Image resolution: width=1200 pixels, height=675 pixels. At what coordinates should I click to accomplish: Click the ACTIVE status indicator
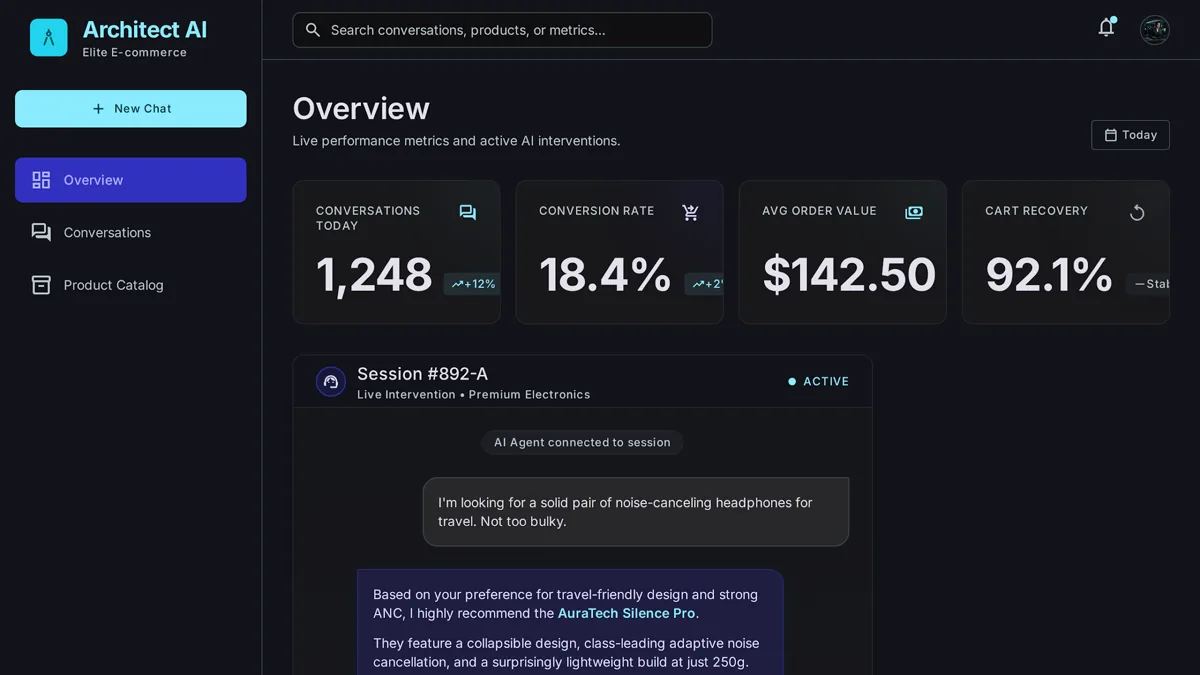818,382
